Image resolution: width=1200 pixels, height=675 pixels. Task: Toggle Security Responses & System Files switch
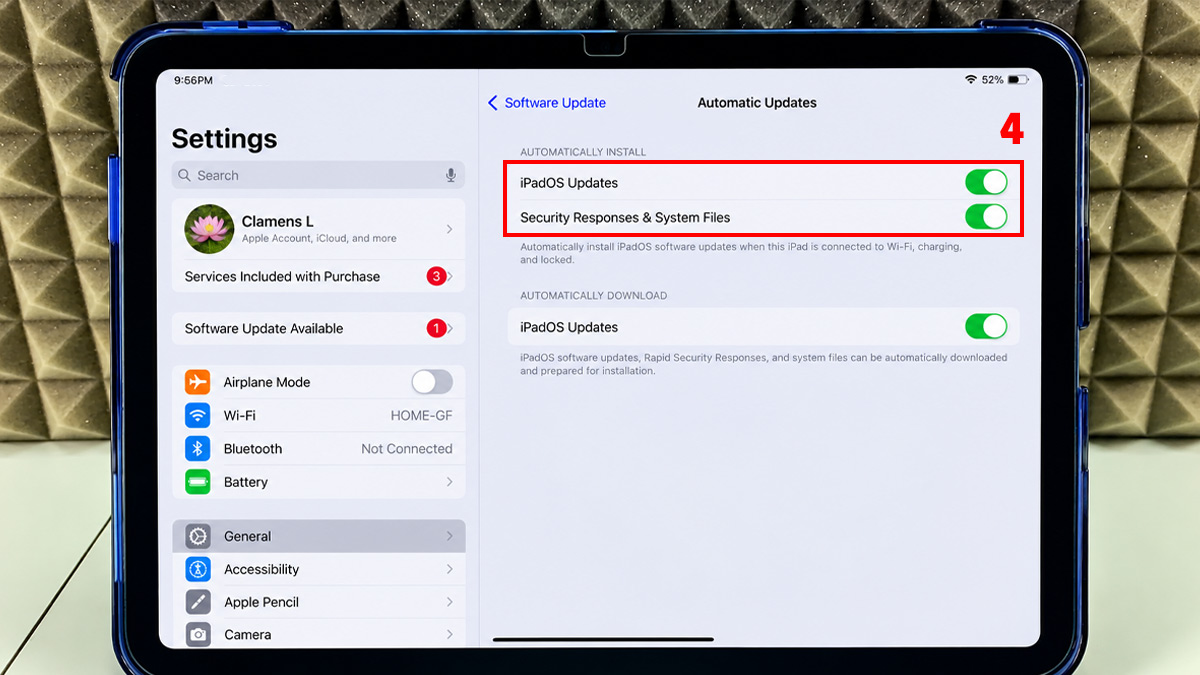[986, 217]
